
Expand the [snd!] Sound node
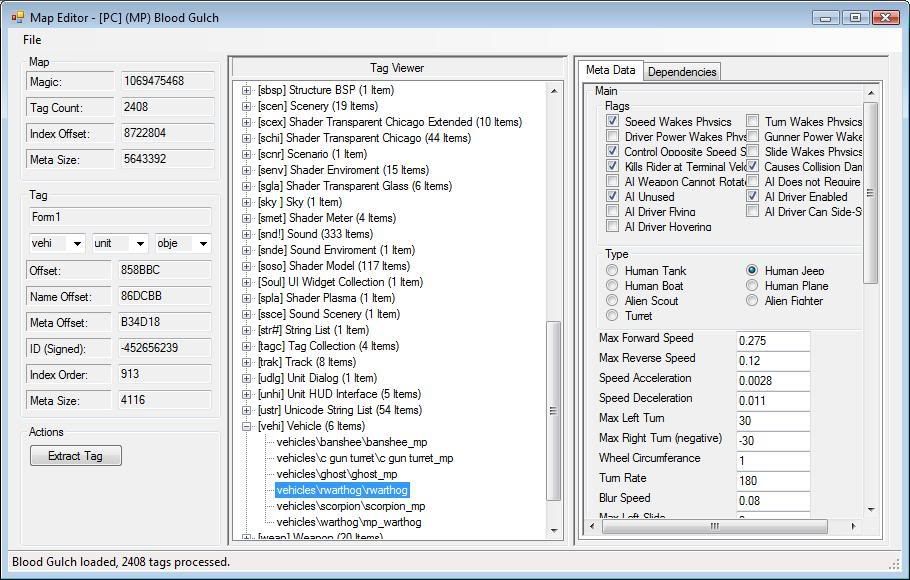pyautogui.click(x=247, y=234)
